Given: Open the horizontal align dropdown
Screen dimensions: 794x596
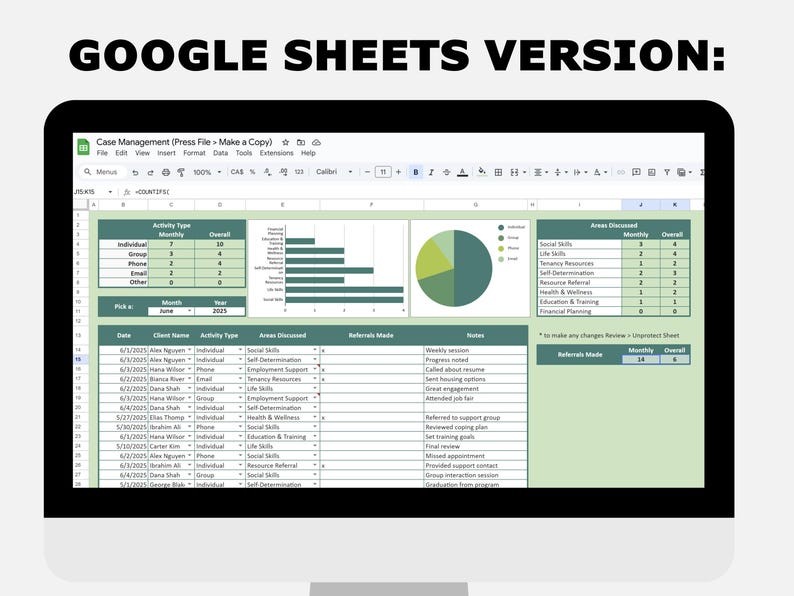Looking at the screenshot, I should (x=541, y=172).
